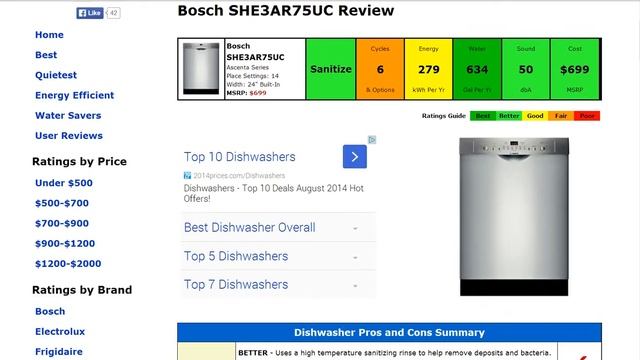Open the Top 5 Dishwashers ad link
This screenshot has width=640, height=360.
click(x=236, y=256)
